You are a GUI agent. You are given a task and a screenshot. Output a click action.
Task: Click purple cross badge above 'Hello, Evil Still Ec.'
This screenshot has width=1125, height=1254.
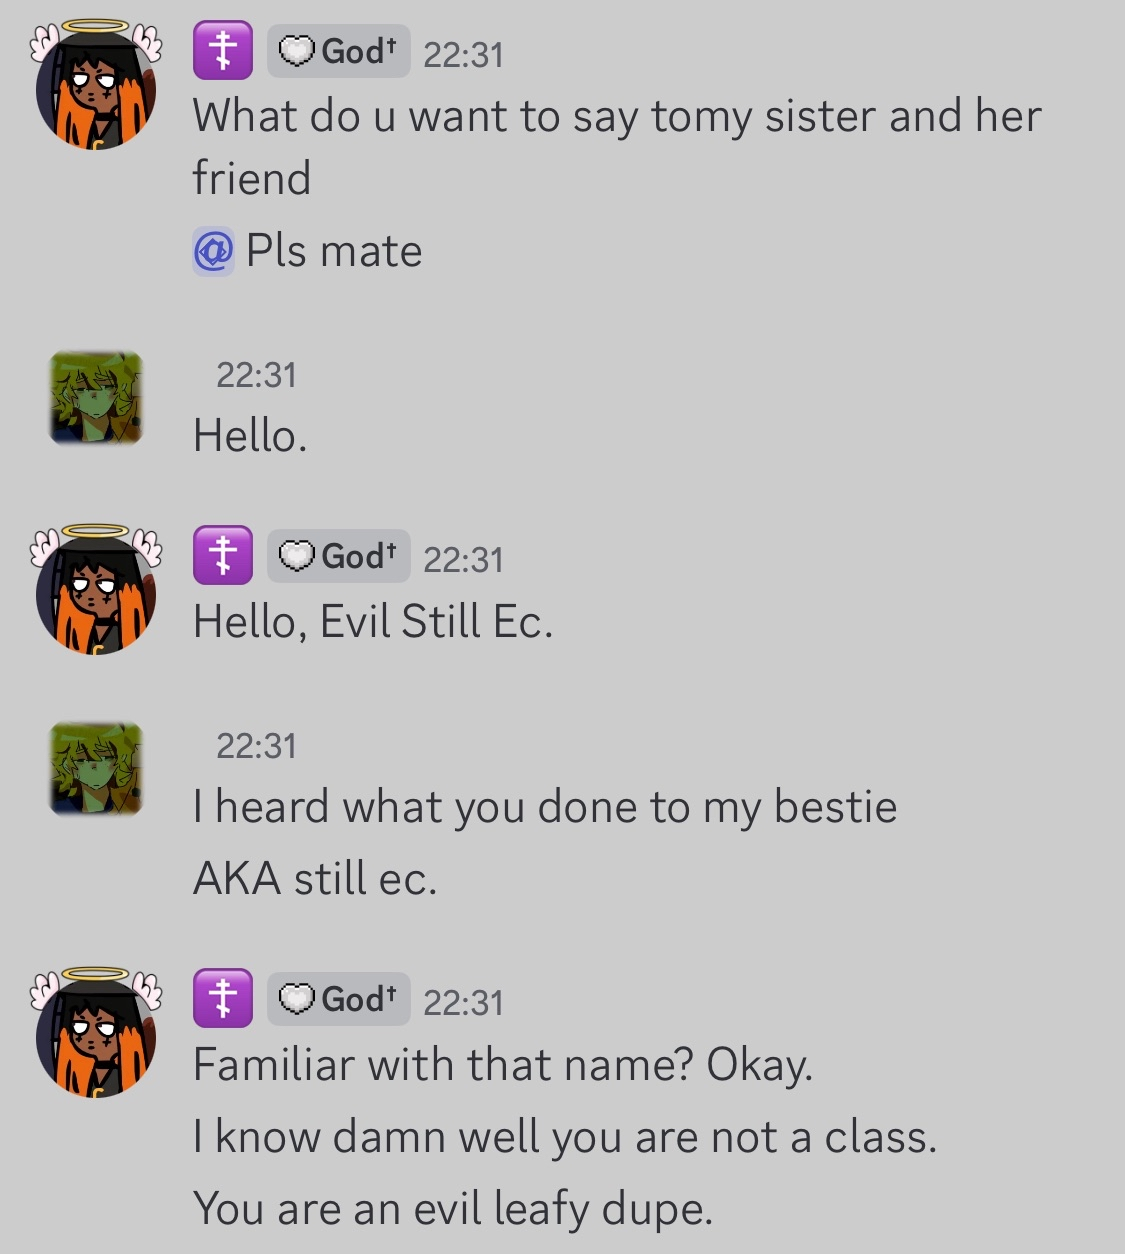point(223,556)
